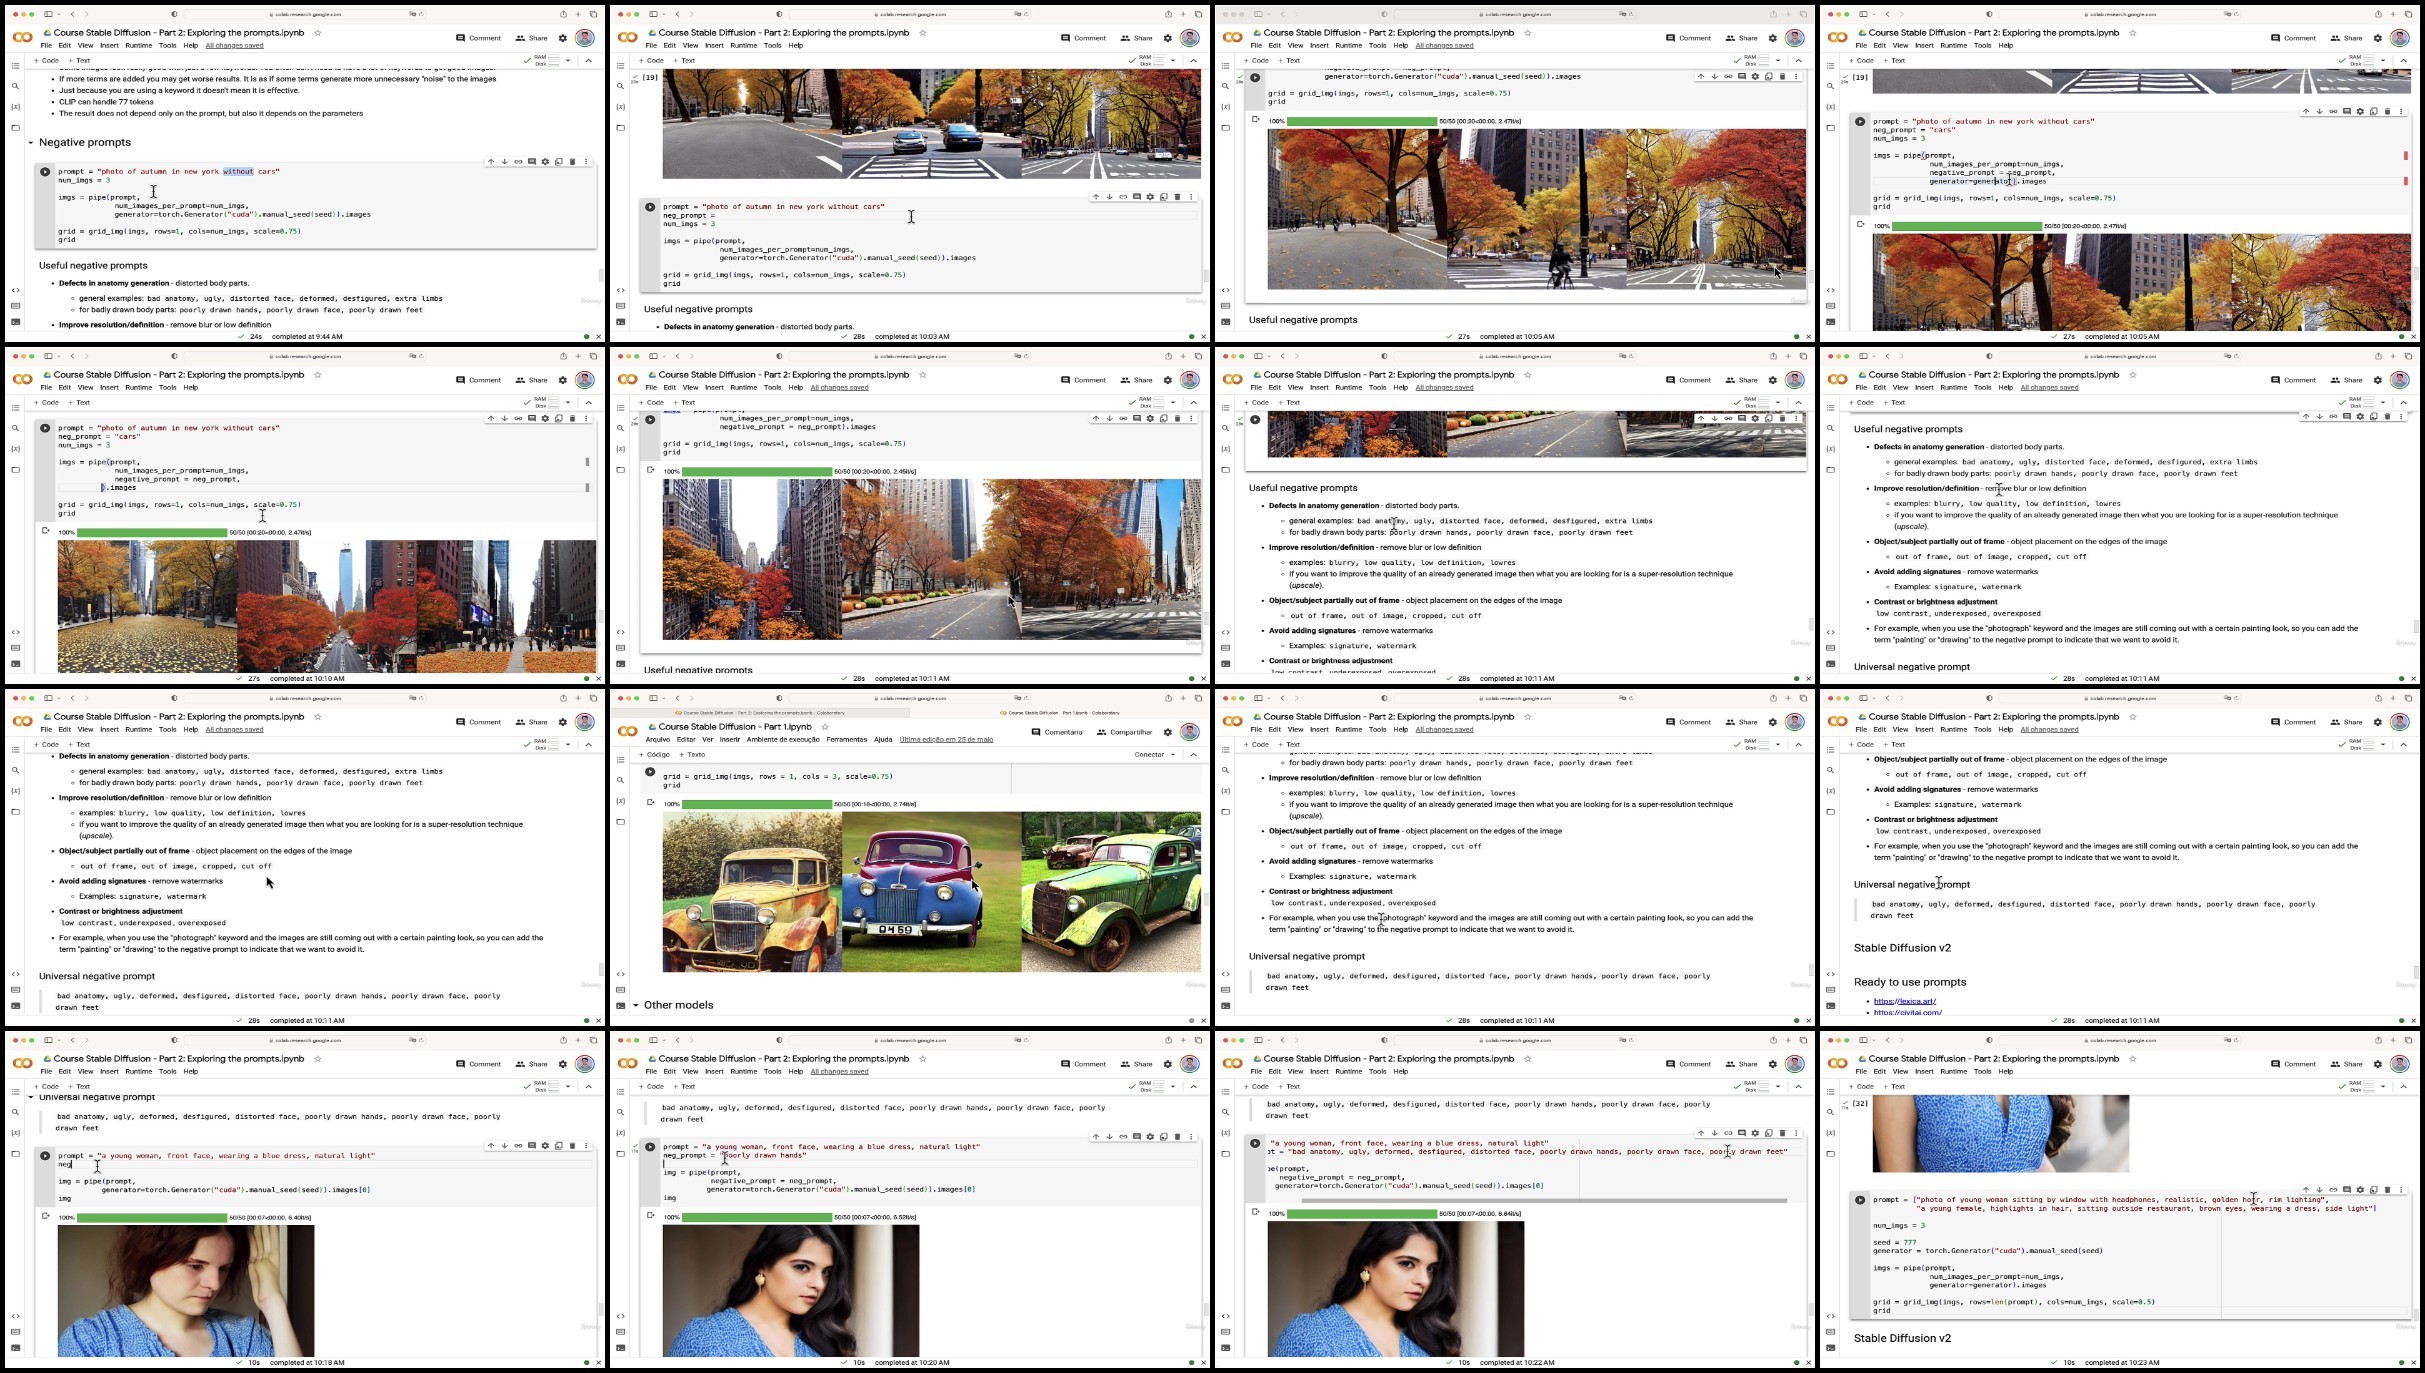
Task: Add a Código cell in the Part 1 notebook
Action: tap(655, 755)
